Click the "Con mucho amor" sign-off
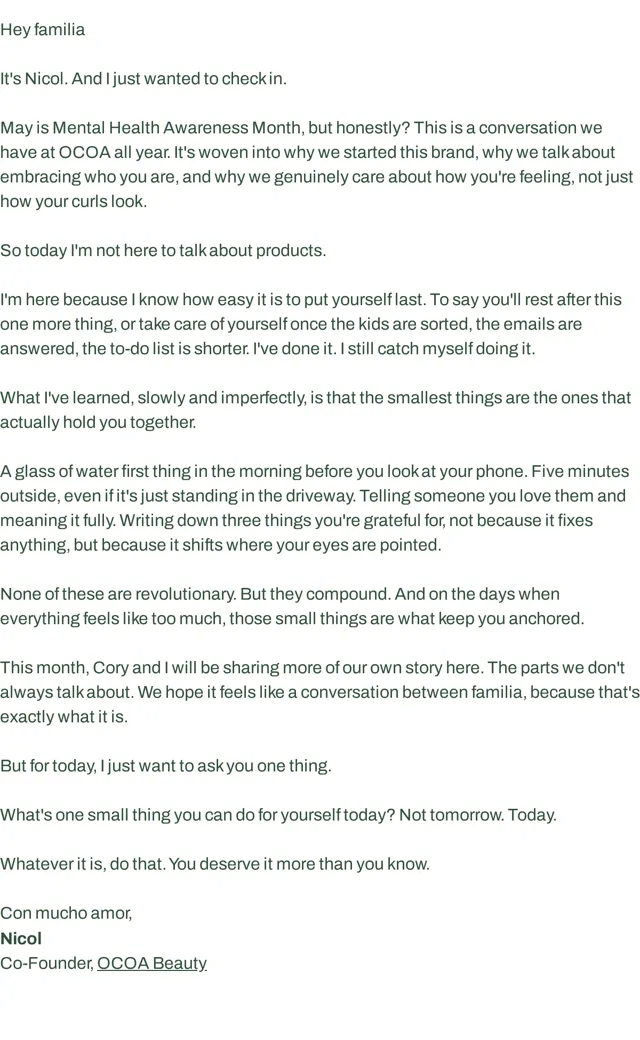This screenshot has width=640, height=1040. 66,913
